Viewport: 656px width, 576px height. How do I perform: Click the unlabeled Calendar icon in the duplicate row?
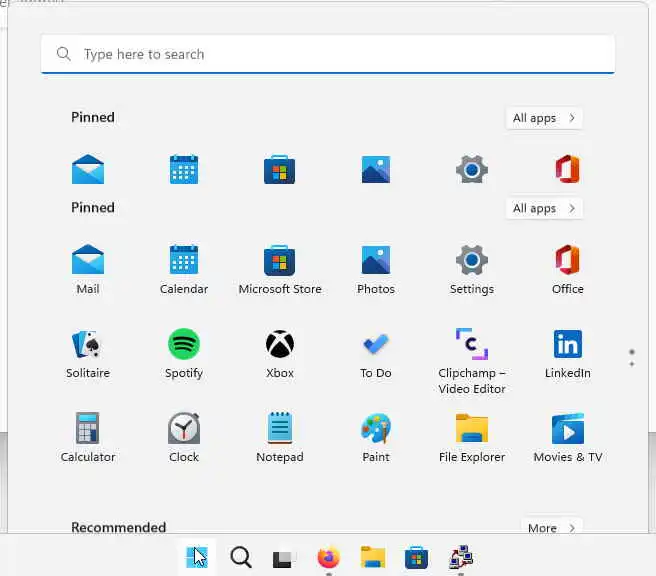(184, 169)
